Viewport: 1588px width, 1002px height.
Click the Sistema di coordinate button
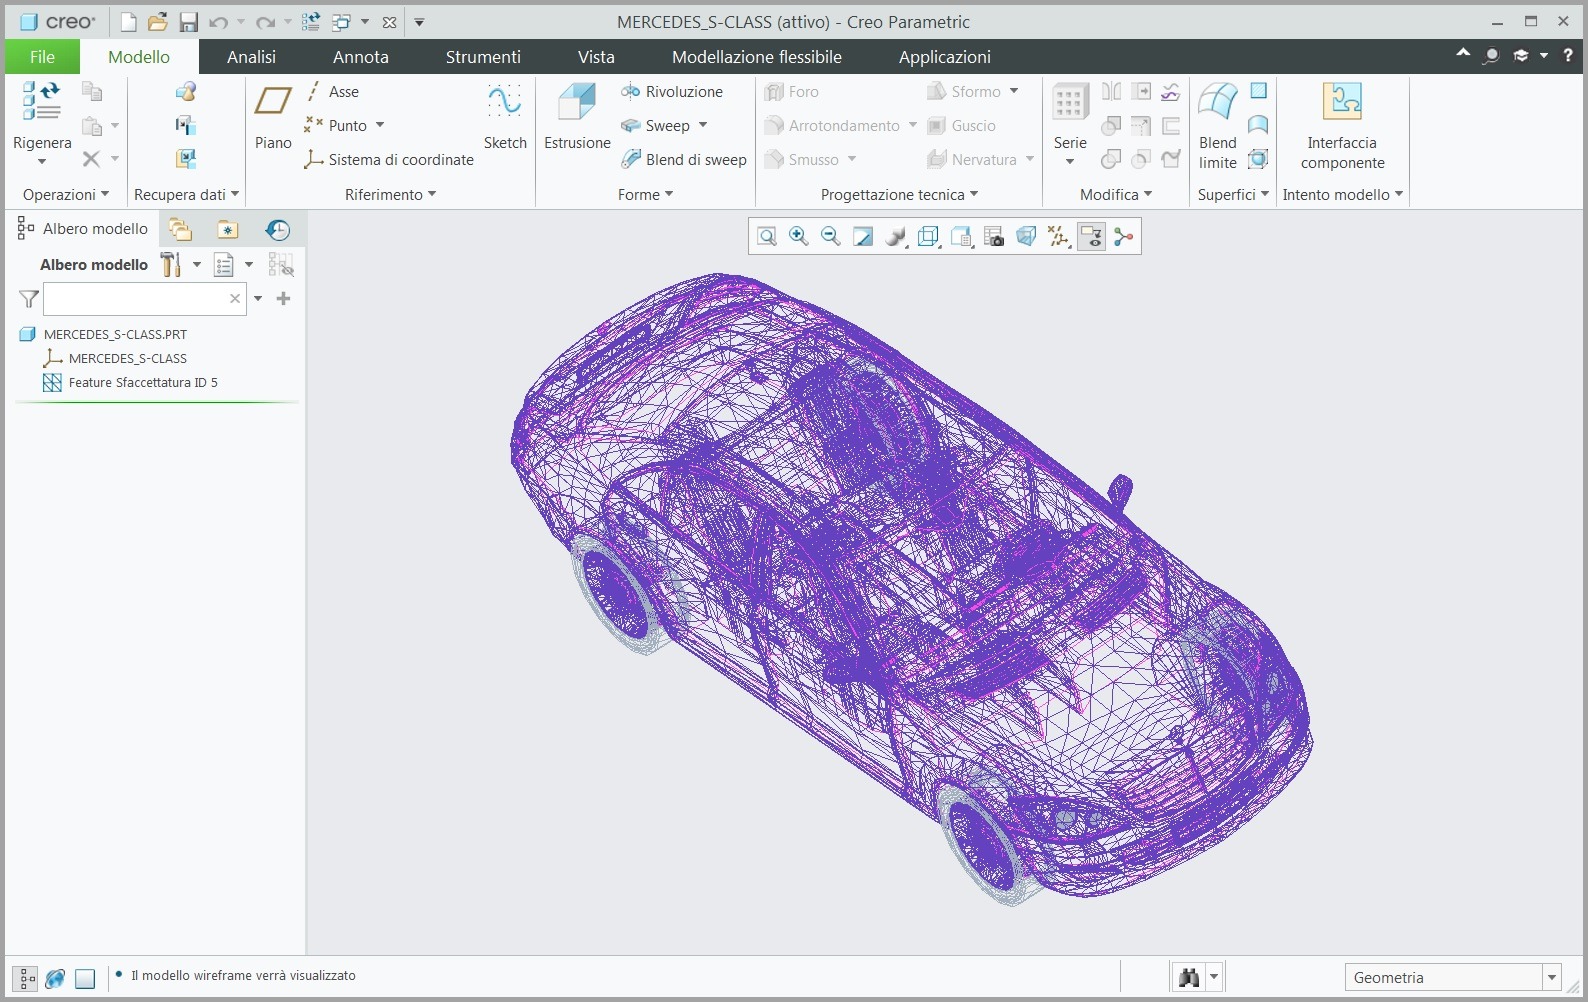point(389,160)
